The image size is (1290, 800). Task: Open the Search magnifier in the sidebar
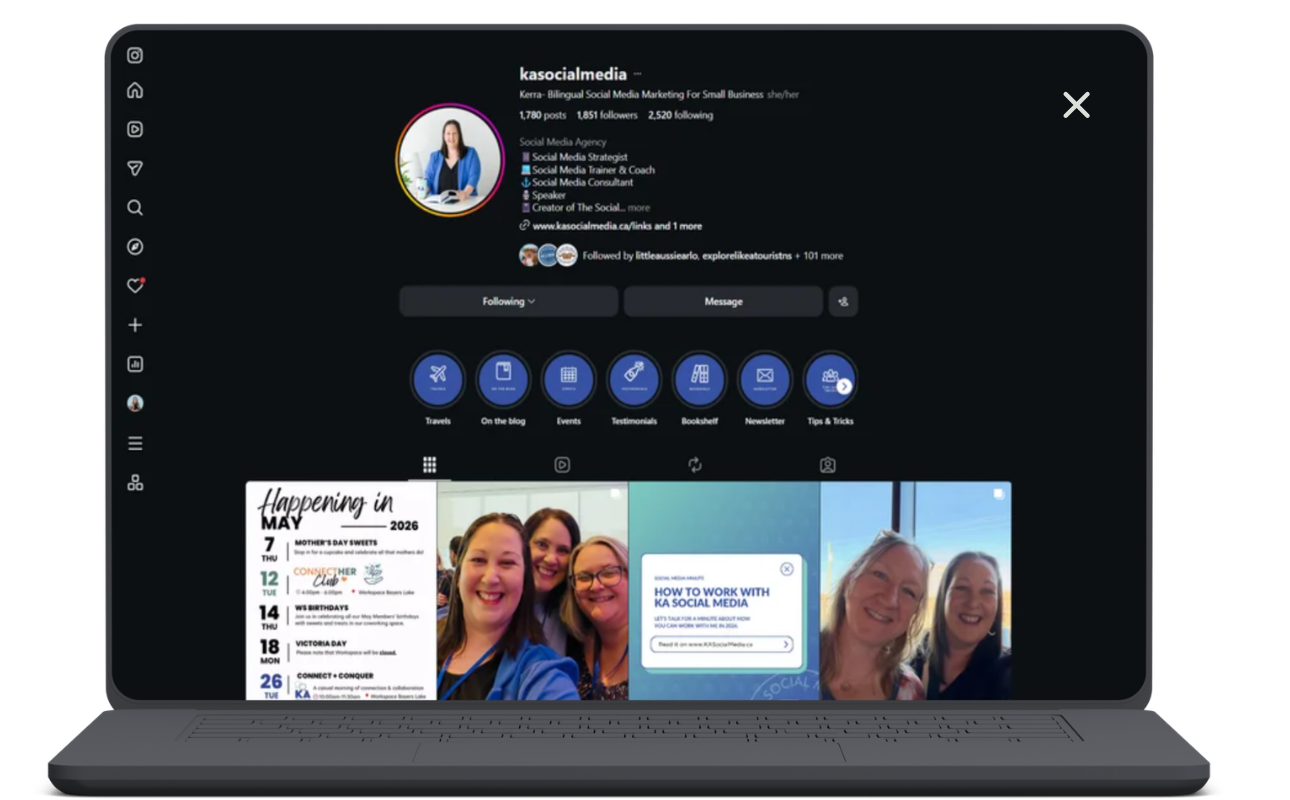pos(135,208)
